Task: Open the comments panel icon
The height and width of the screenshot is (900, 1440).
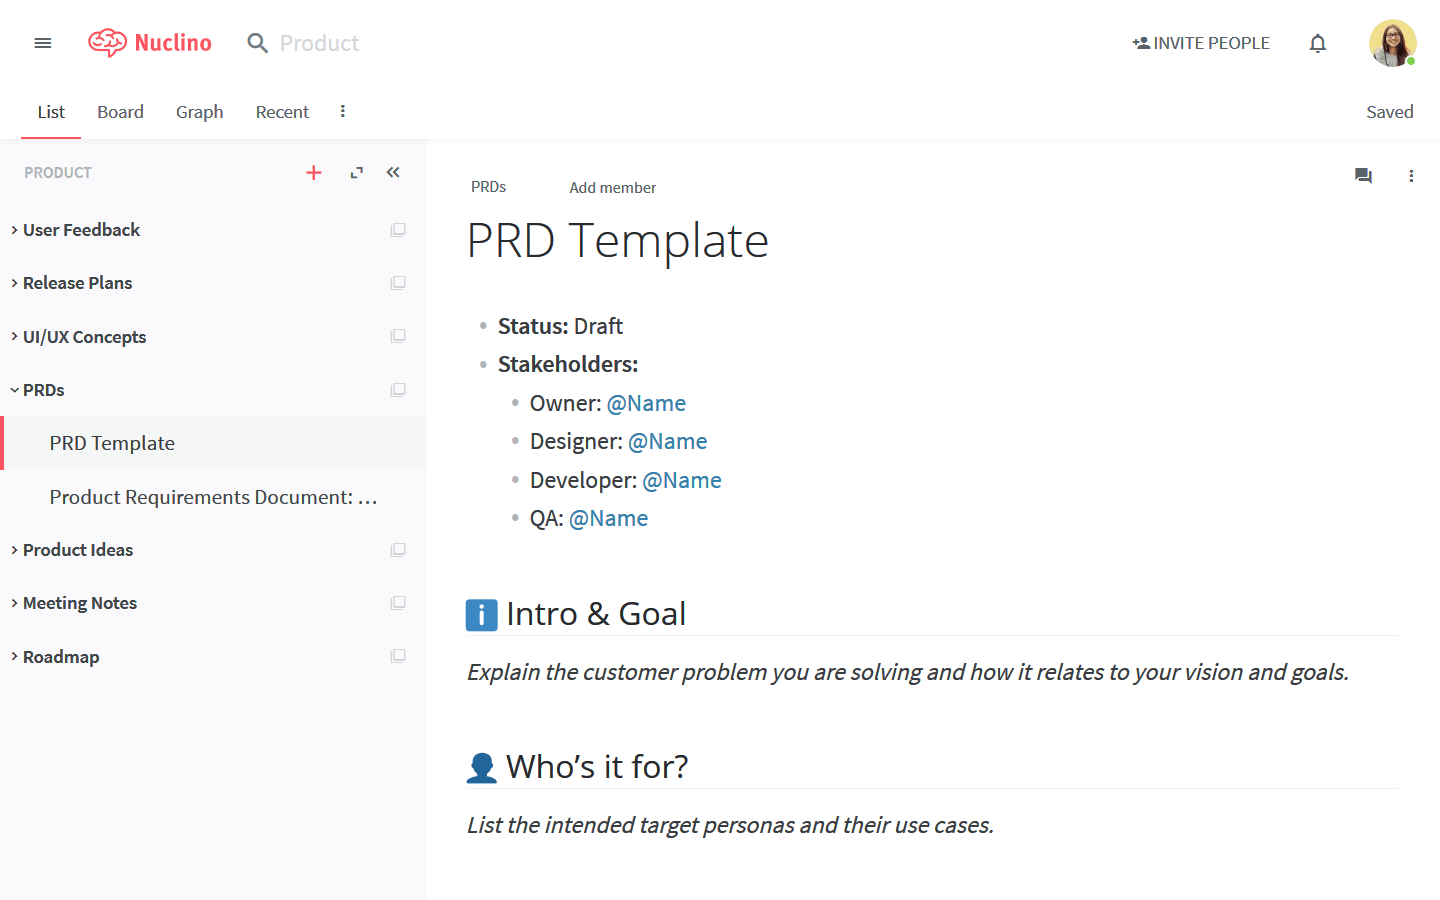Action: point(1362,175)
